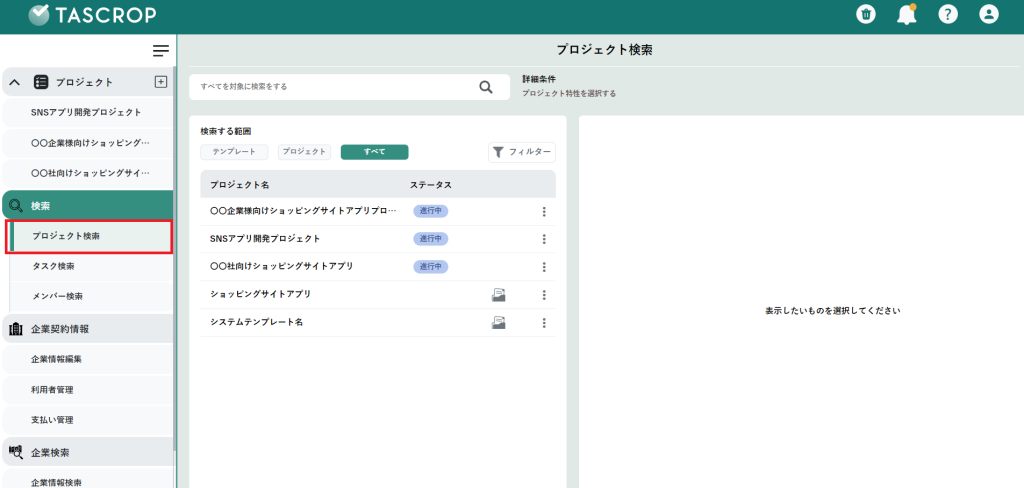Image resolution: width=1024 pixels, height=488 pixels.
Task: Click プロジェクト特性を選択する link
Action: point(569,93)
